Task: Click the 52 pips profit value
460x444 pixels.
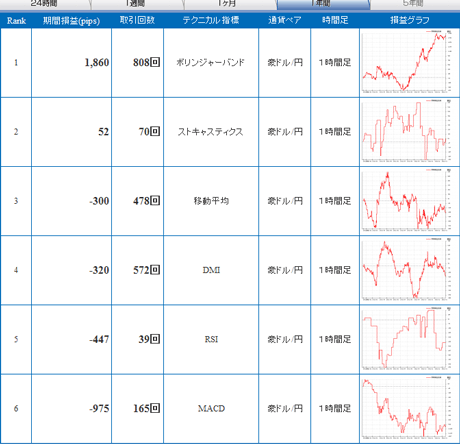Action: pyautogui.click(x=104, y=132)
